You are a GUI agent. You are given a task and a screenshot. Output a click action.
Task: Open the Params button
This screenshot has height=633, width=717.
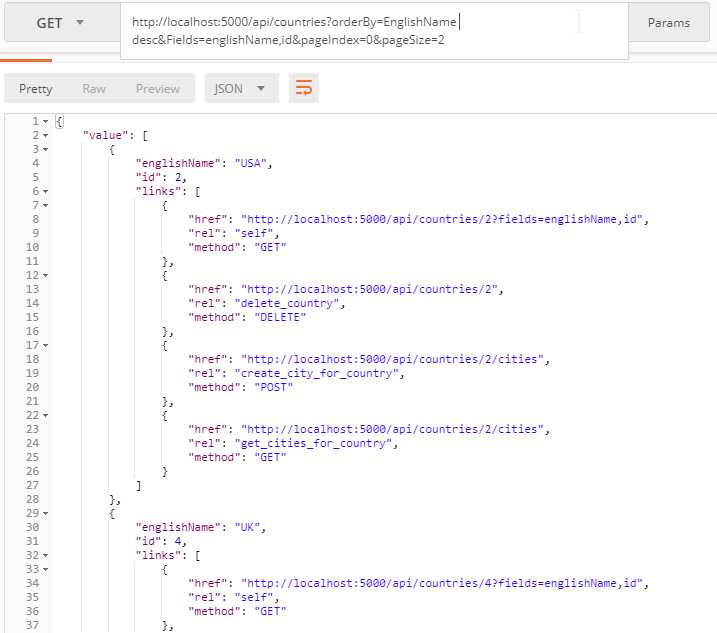[x=669, y=23]
